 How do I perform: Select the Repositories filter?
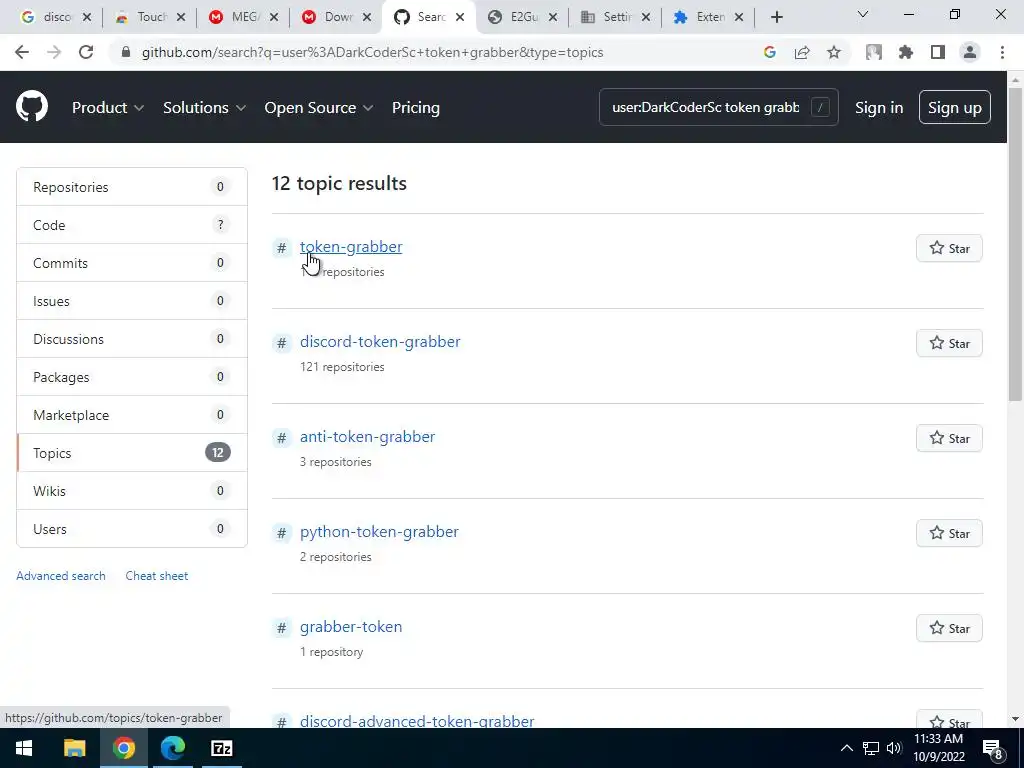132,187
